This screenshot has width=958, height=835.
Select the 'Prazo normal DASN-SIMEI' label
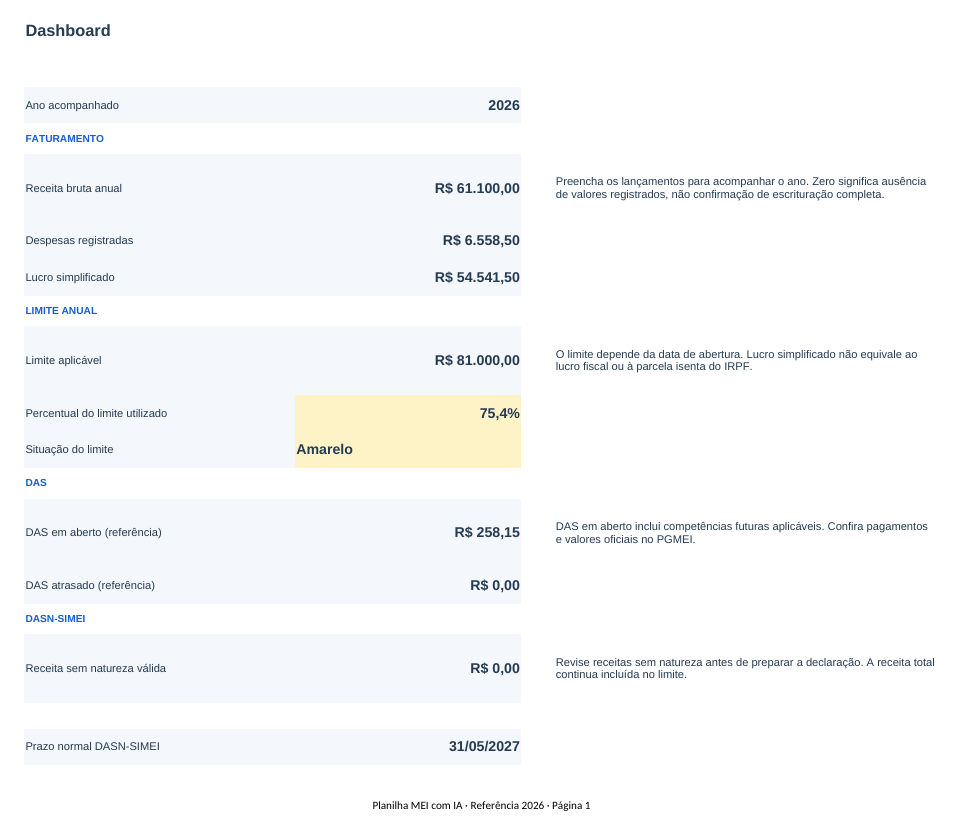(x=92, y=746)
